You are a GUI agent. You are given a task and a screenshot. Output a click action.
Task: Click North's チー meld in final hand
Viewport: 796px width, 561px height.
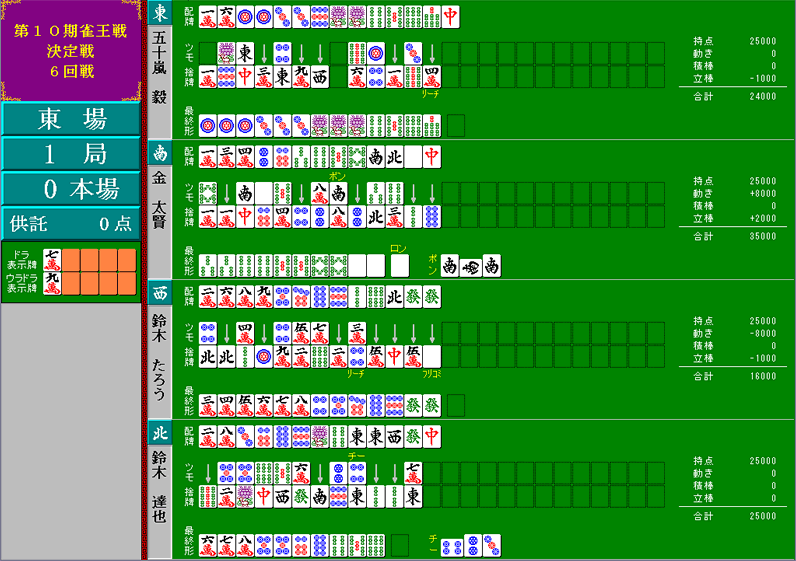coord(471,546)
